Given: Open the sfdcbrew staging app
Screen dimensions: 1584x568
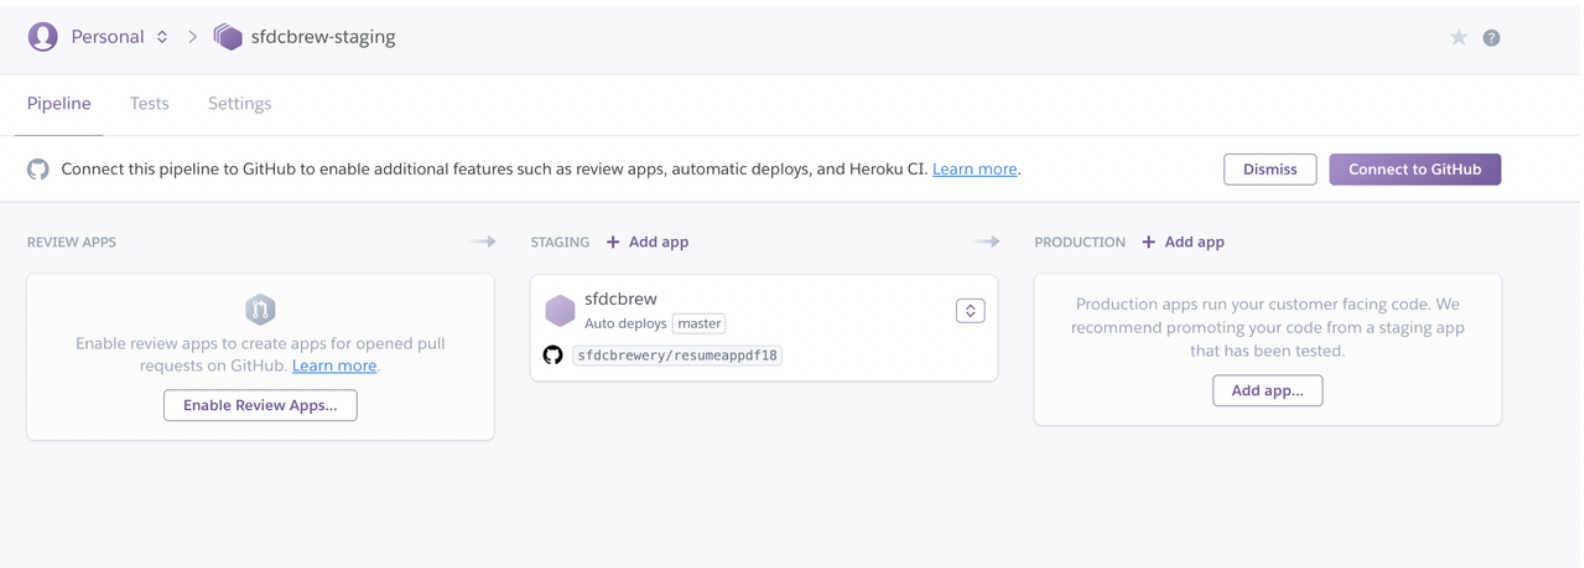Looking at the screenshot, I should (x=621, y=299).
